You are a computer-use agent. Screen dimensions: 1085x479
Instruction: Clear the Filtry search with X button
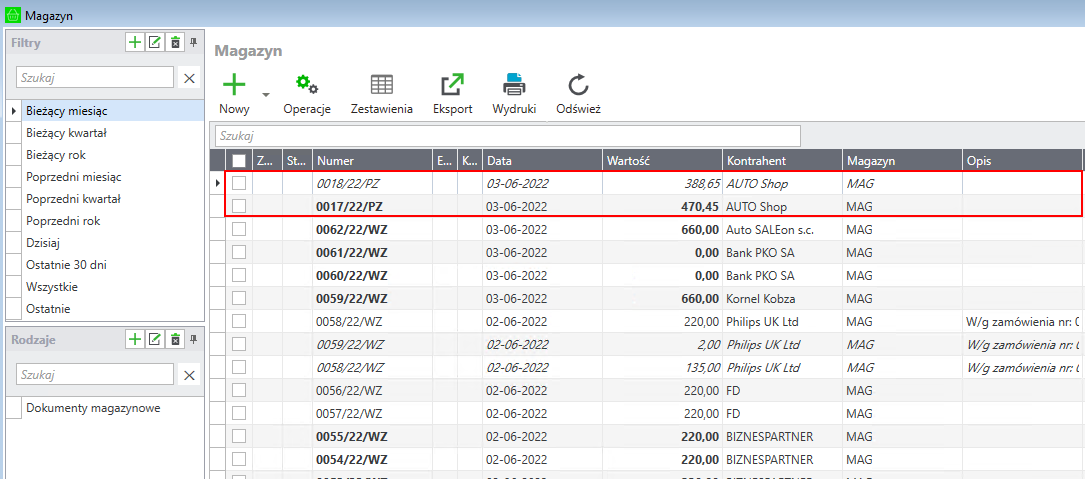click(x=190, y=78)
